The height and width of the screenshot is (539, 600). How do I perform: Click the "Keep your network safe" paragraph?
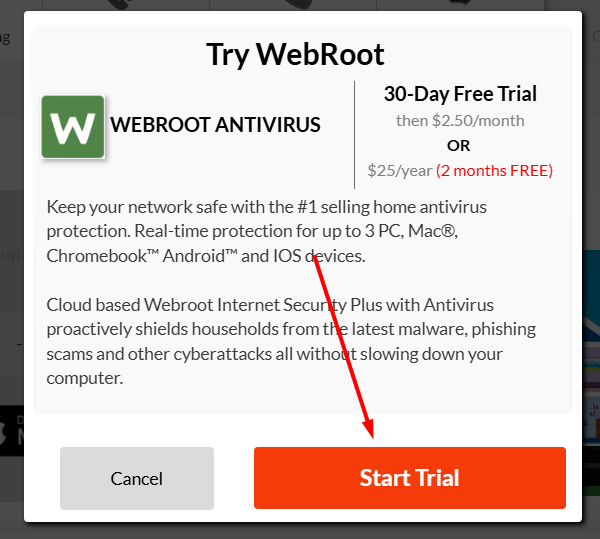point(266,231)
